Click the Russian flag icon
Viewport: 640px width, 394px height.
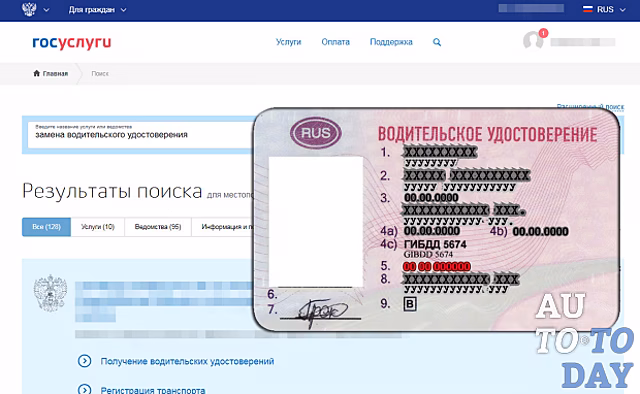(588, 9)
